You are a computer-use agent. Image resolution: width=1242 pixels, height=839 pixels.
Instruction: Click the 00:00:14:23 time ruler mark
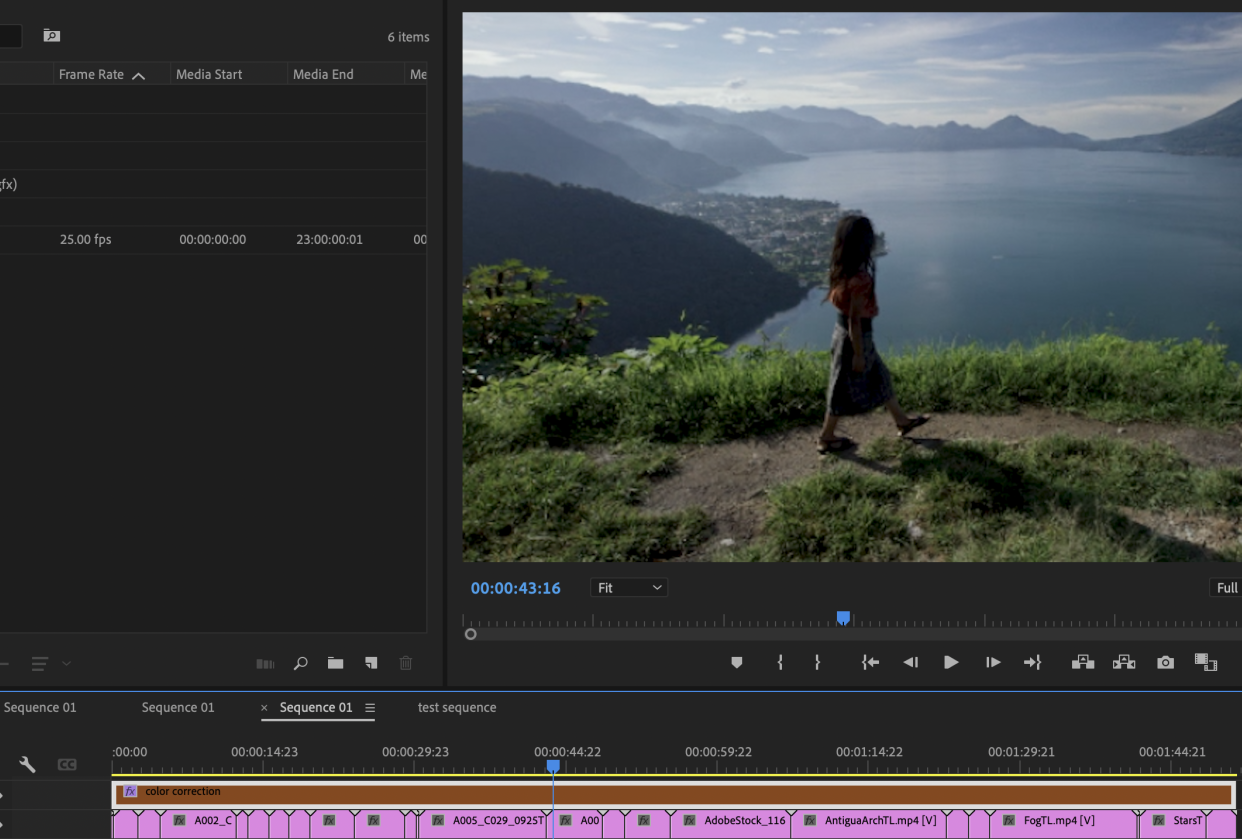point(264,752)
